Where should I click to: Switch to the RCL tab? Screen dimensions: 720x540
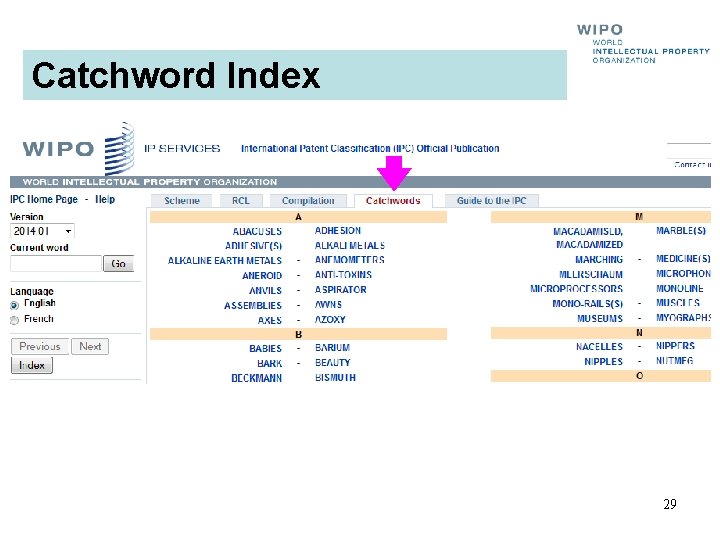coord(241,201)
